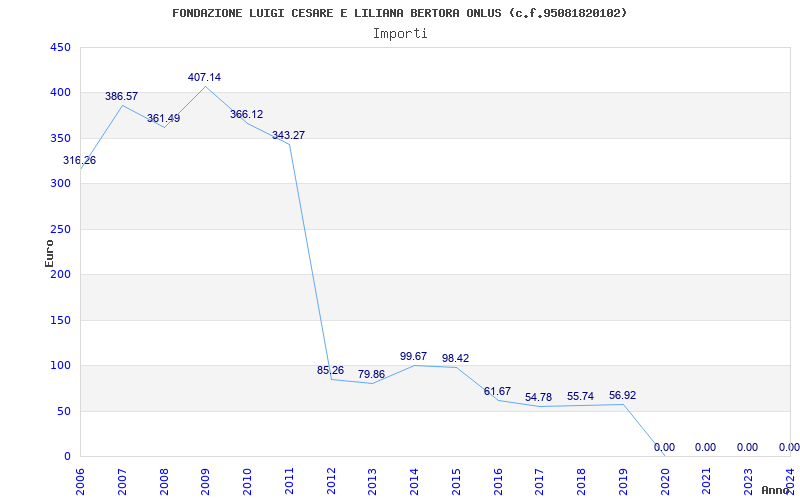Screen dimensions: 800x500
Task: Select the data label '366.12'
Action: [x=246, y=114]
